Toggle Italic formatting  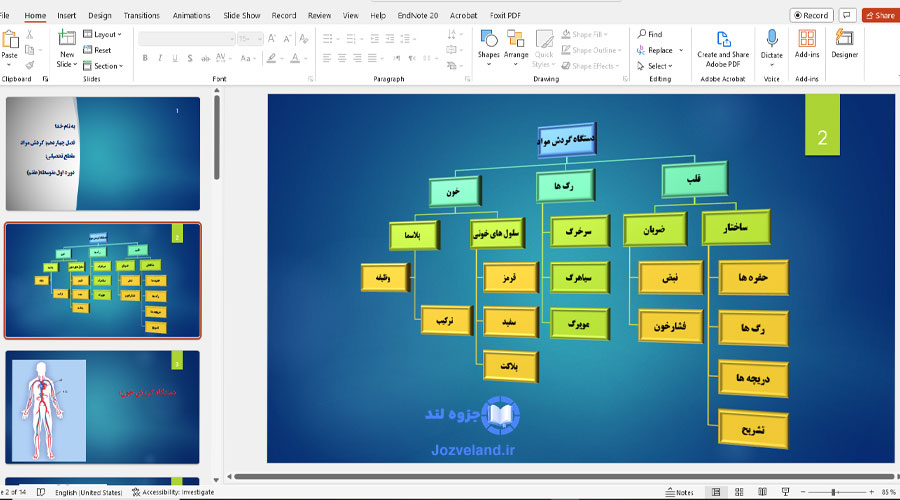click(x=160, y=58)
